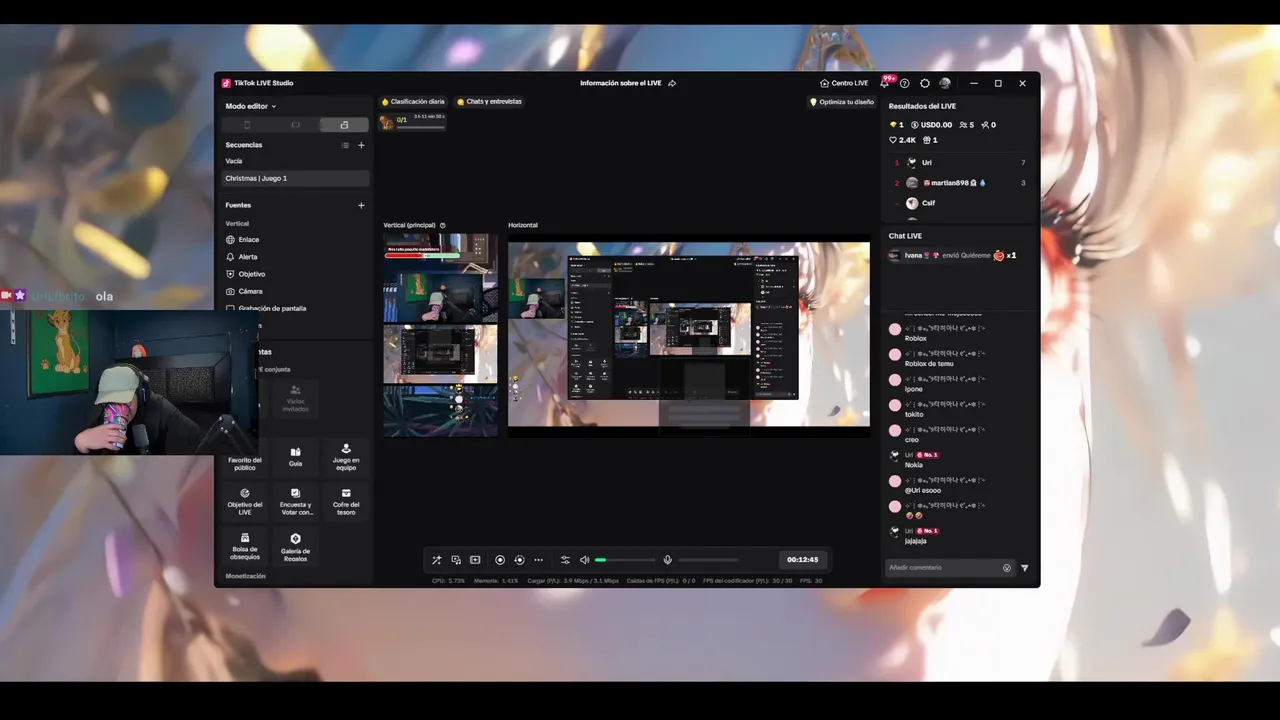Open Centro LIVE
The image size is (1280, 720).
tap(844, 83)
